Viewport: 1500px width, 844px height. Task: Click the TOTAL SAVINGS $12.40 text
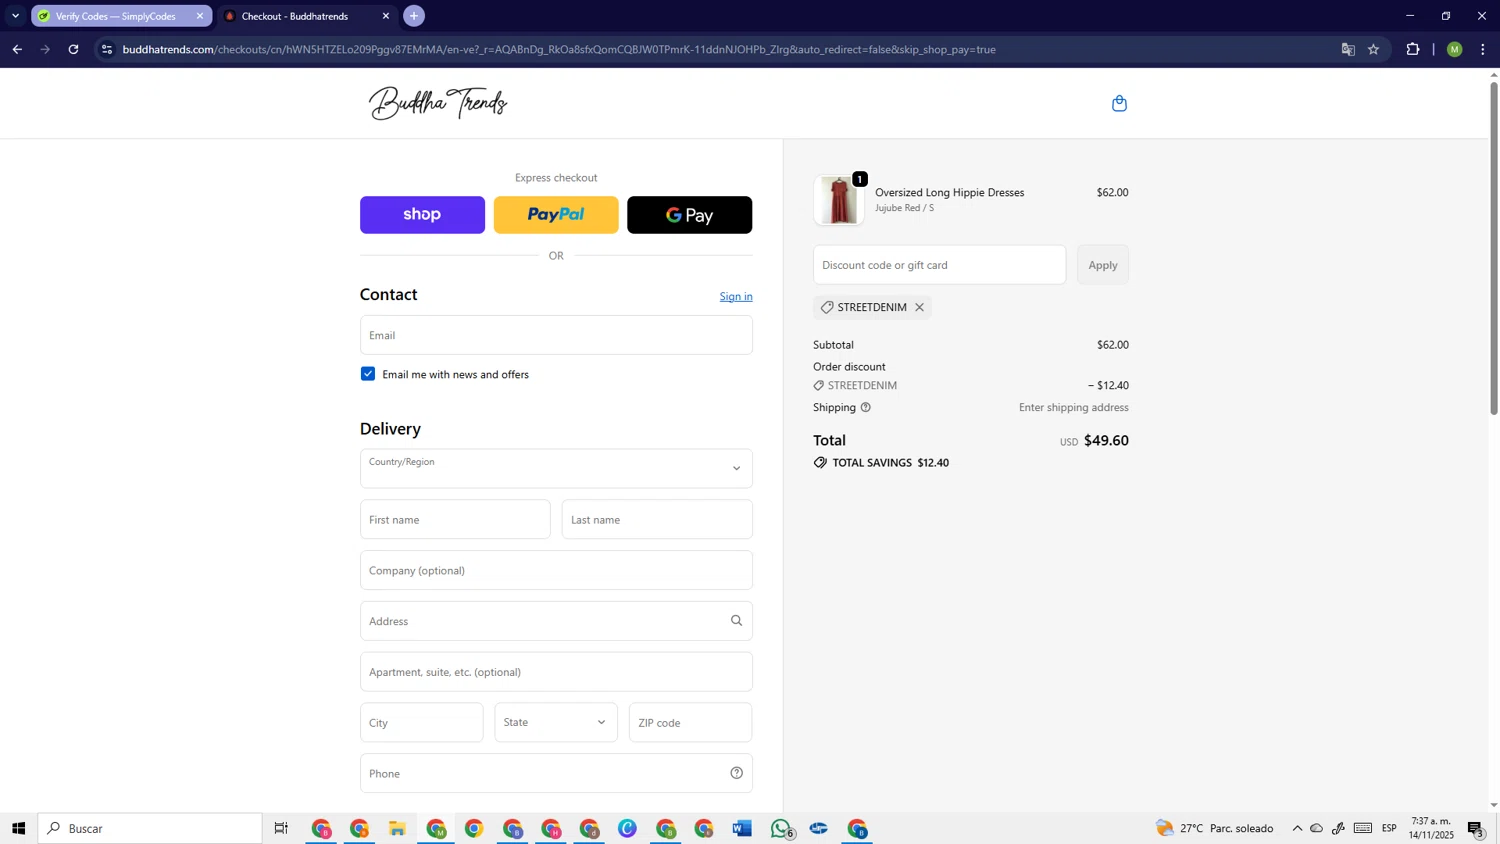891,463
